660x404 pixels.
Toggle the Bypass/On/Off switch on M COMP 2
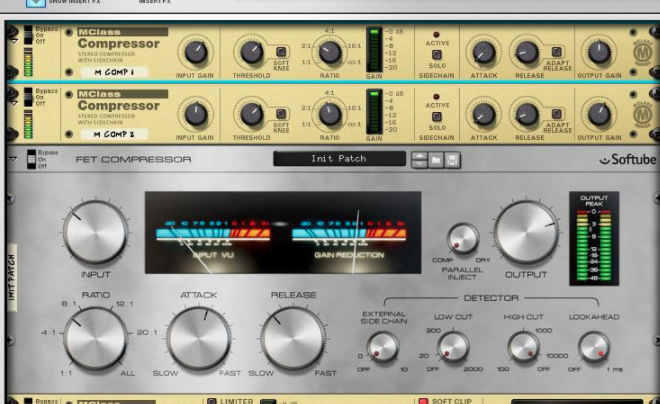28,97
